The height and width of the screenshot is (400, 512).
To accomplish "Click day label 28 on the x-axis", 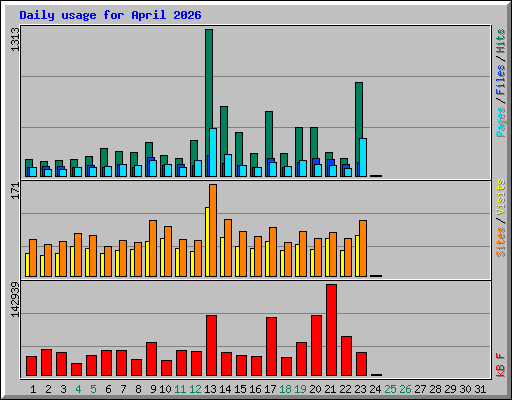I will coord(435,389).
